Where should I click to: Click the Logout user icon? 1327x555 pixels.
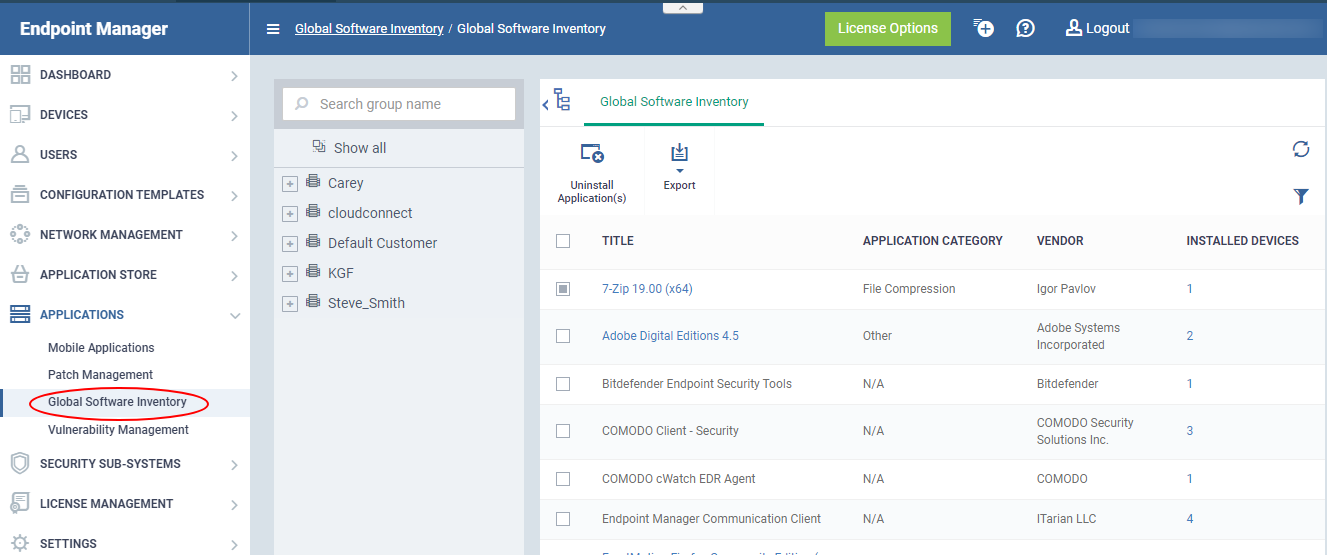pyautogui.click(x=1074, y=28)
